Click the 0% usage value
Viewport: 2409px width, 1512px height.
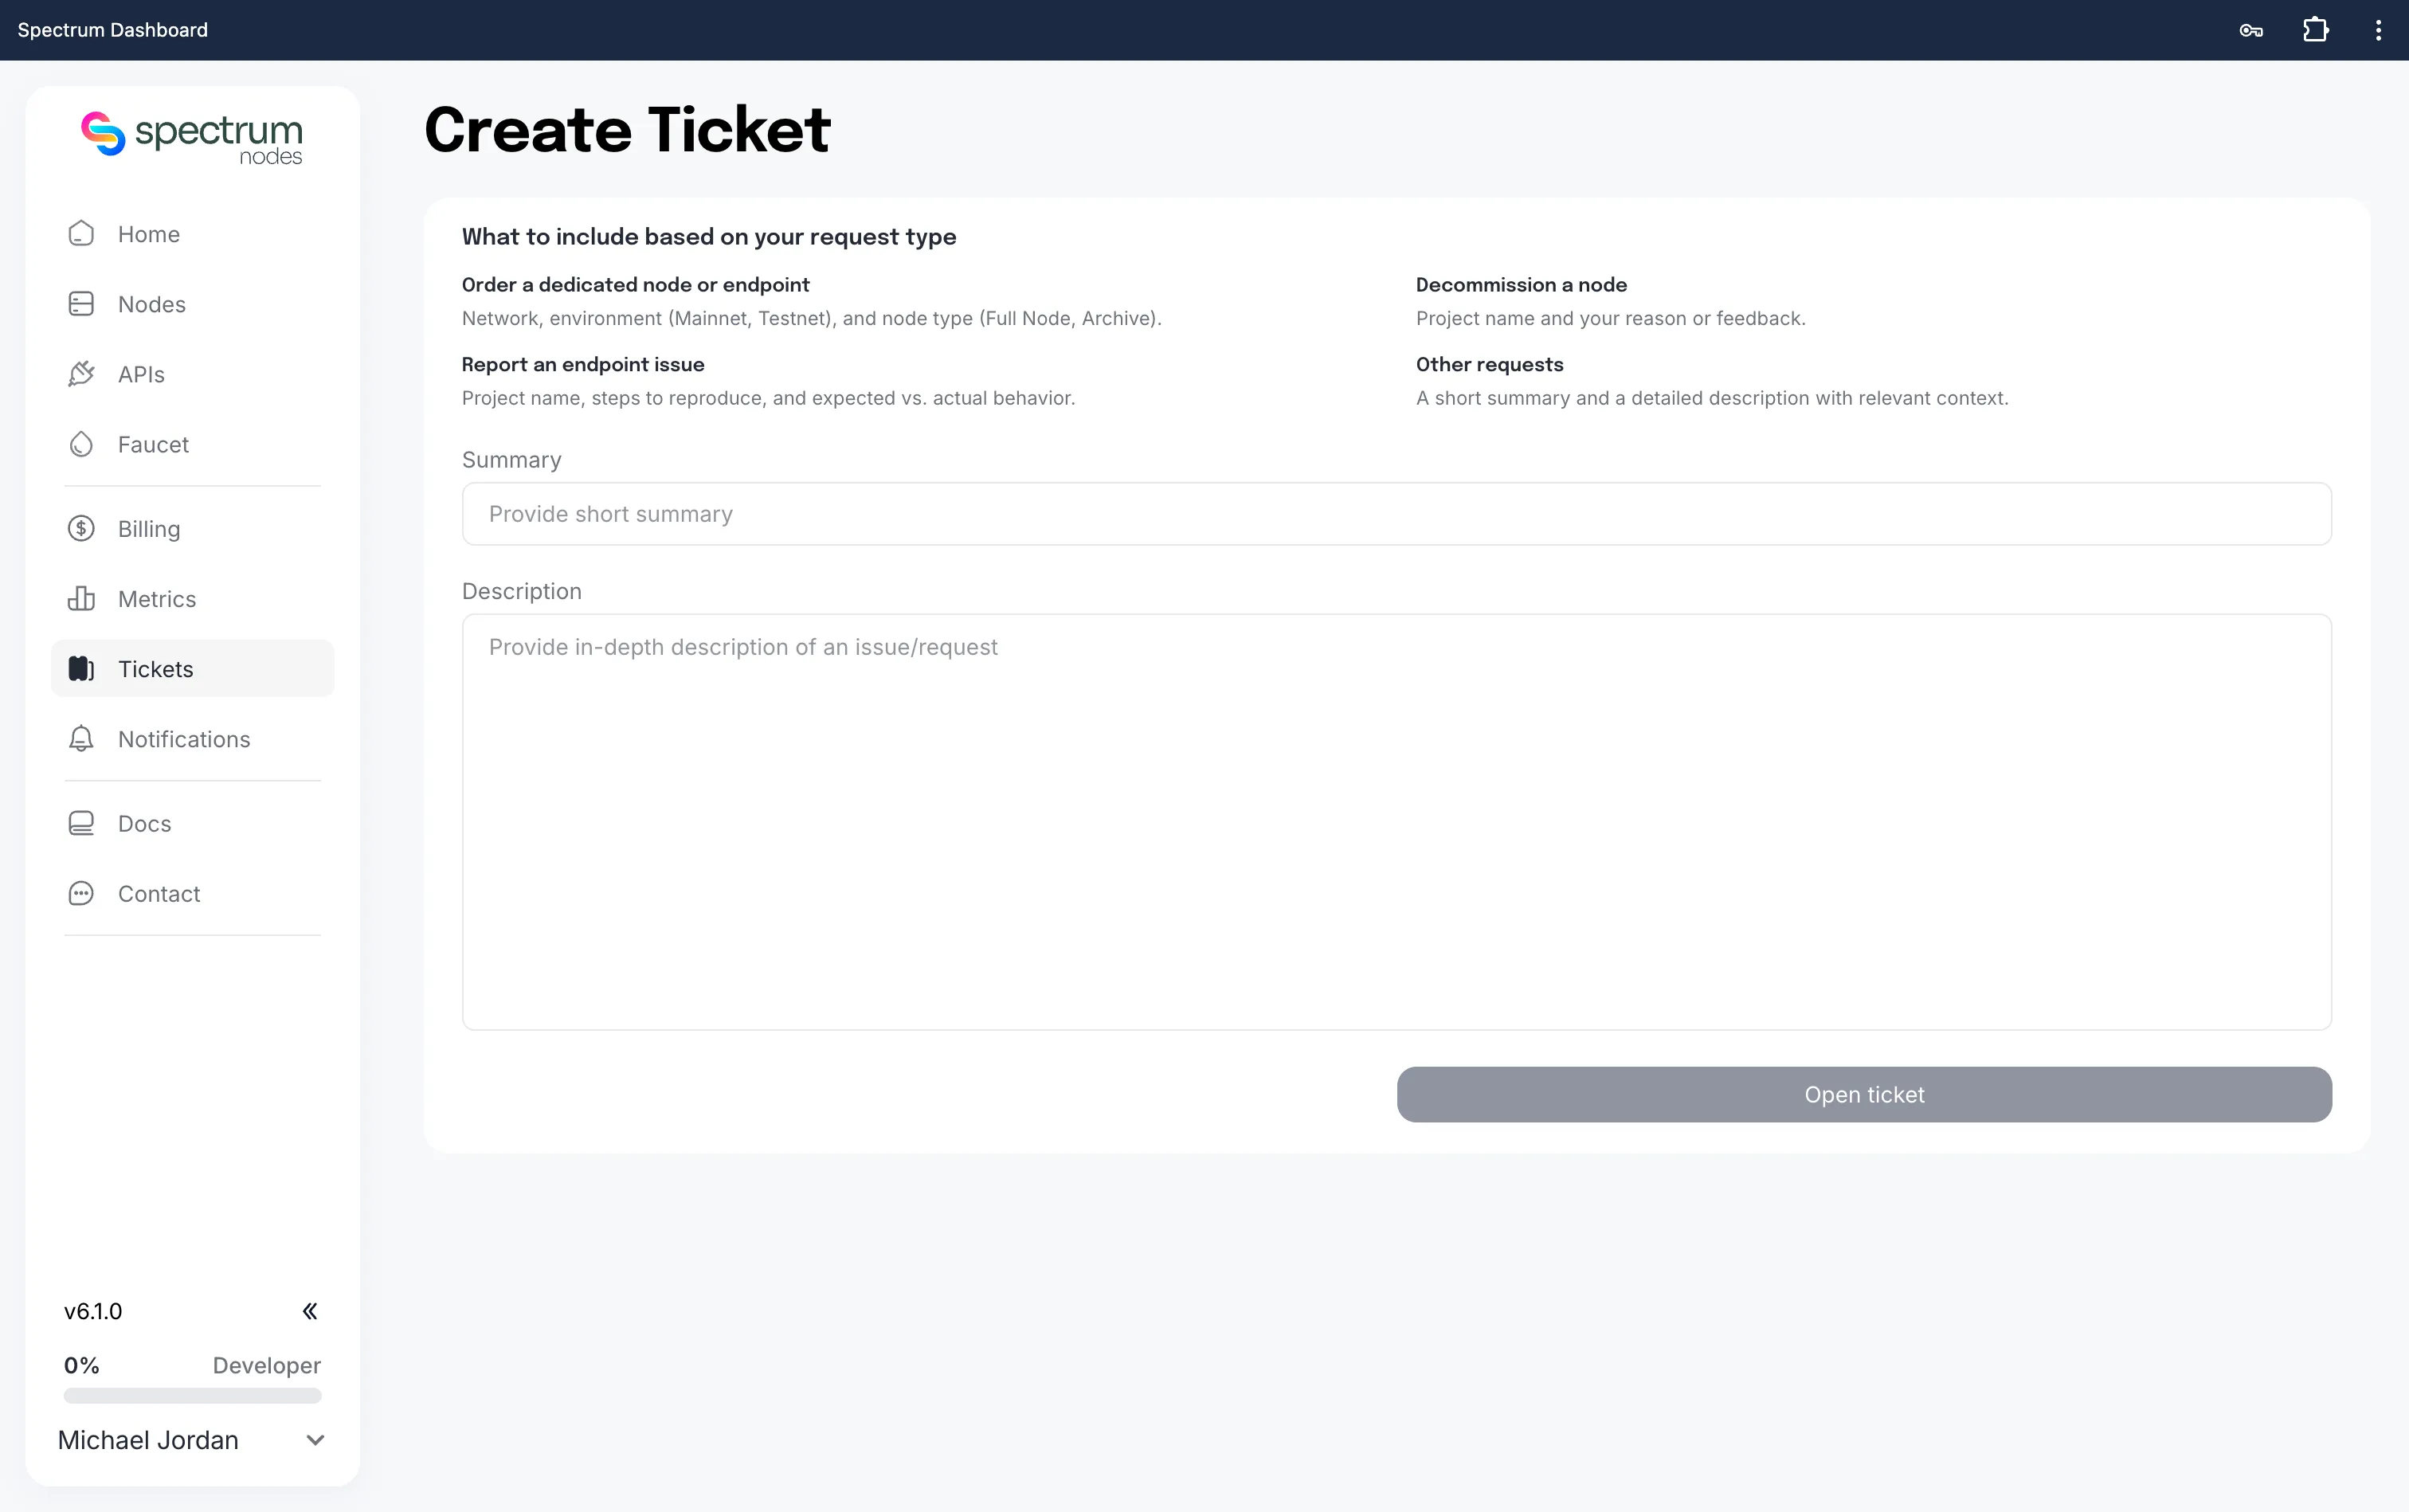click(x=82, y=1366)
